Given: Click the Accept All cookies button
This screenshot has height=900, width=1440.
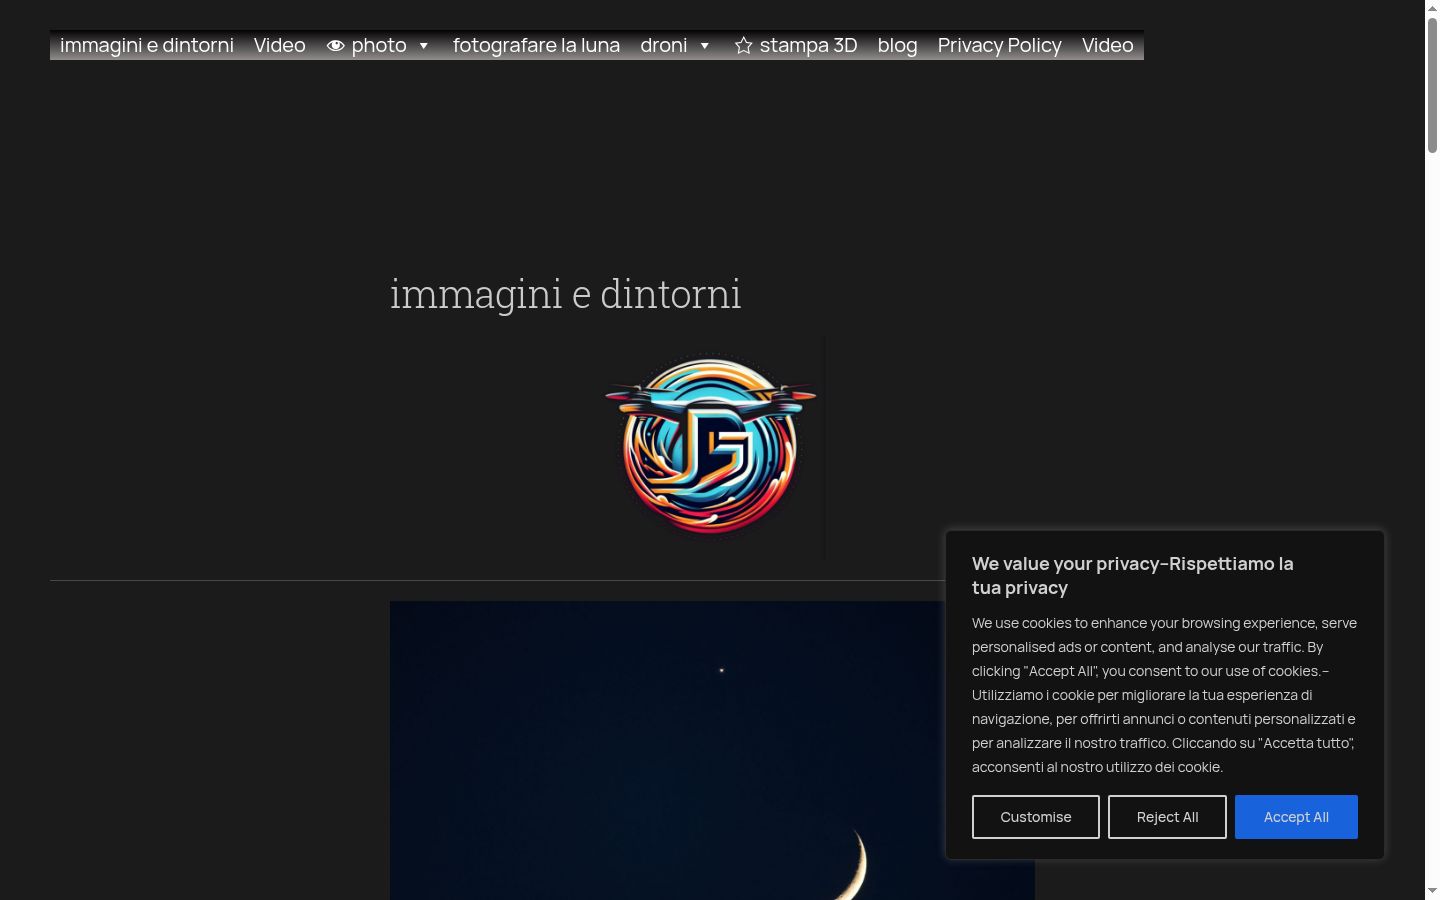Looking at the screenshot, I should pyautogui.click(x=1296, y=817).
